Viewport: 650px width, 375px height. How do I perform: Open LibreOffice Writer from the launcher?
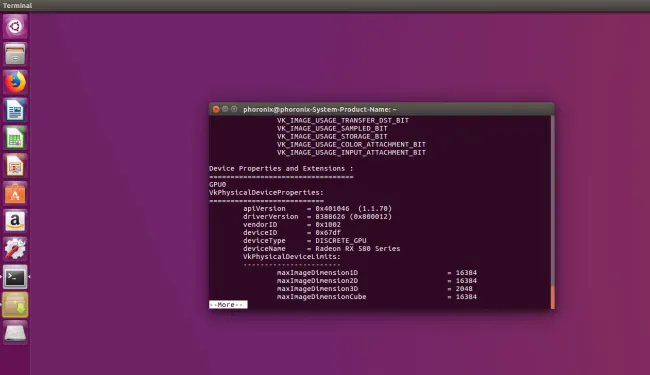(x=15, y=110)
